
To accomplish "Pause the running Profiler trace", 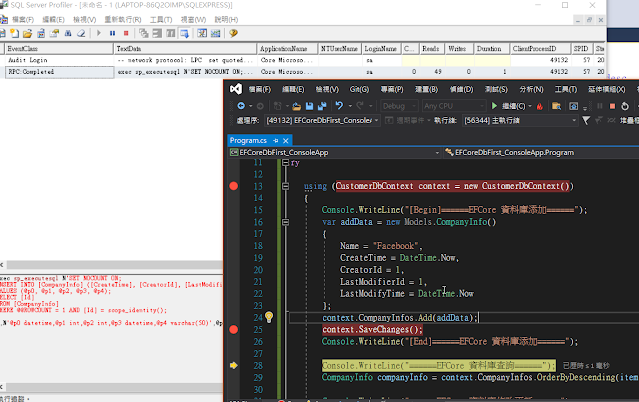I will [112, 33].
